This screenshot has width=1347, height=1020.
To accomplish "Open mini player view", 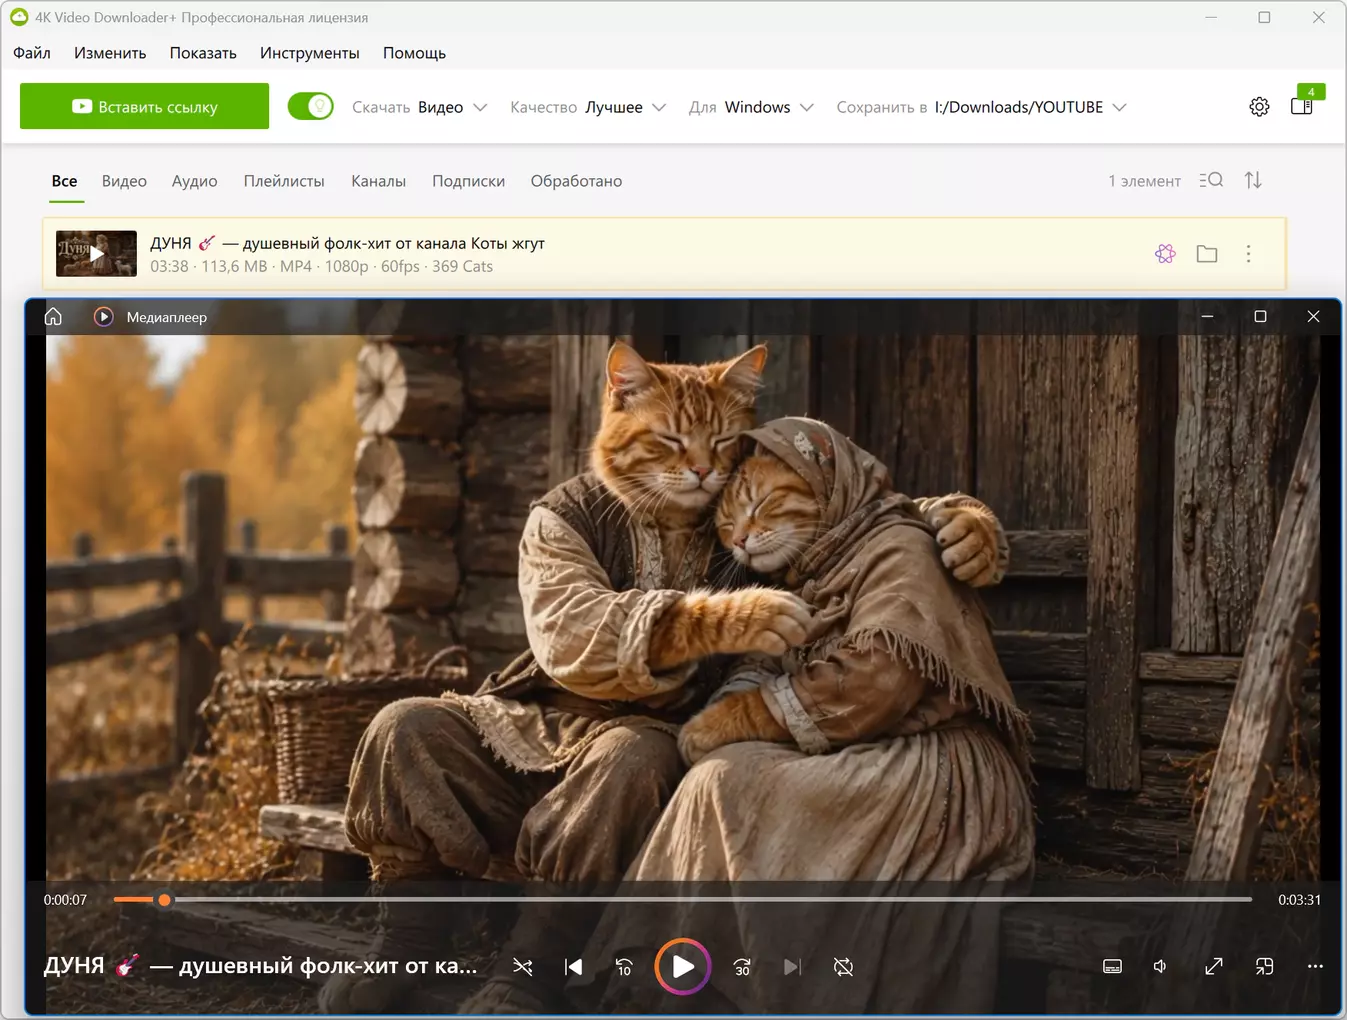I will tap(1264, 966).
